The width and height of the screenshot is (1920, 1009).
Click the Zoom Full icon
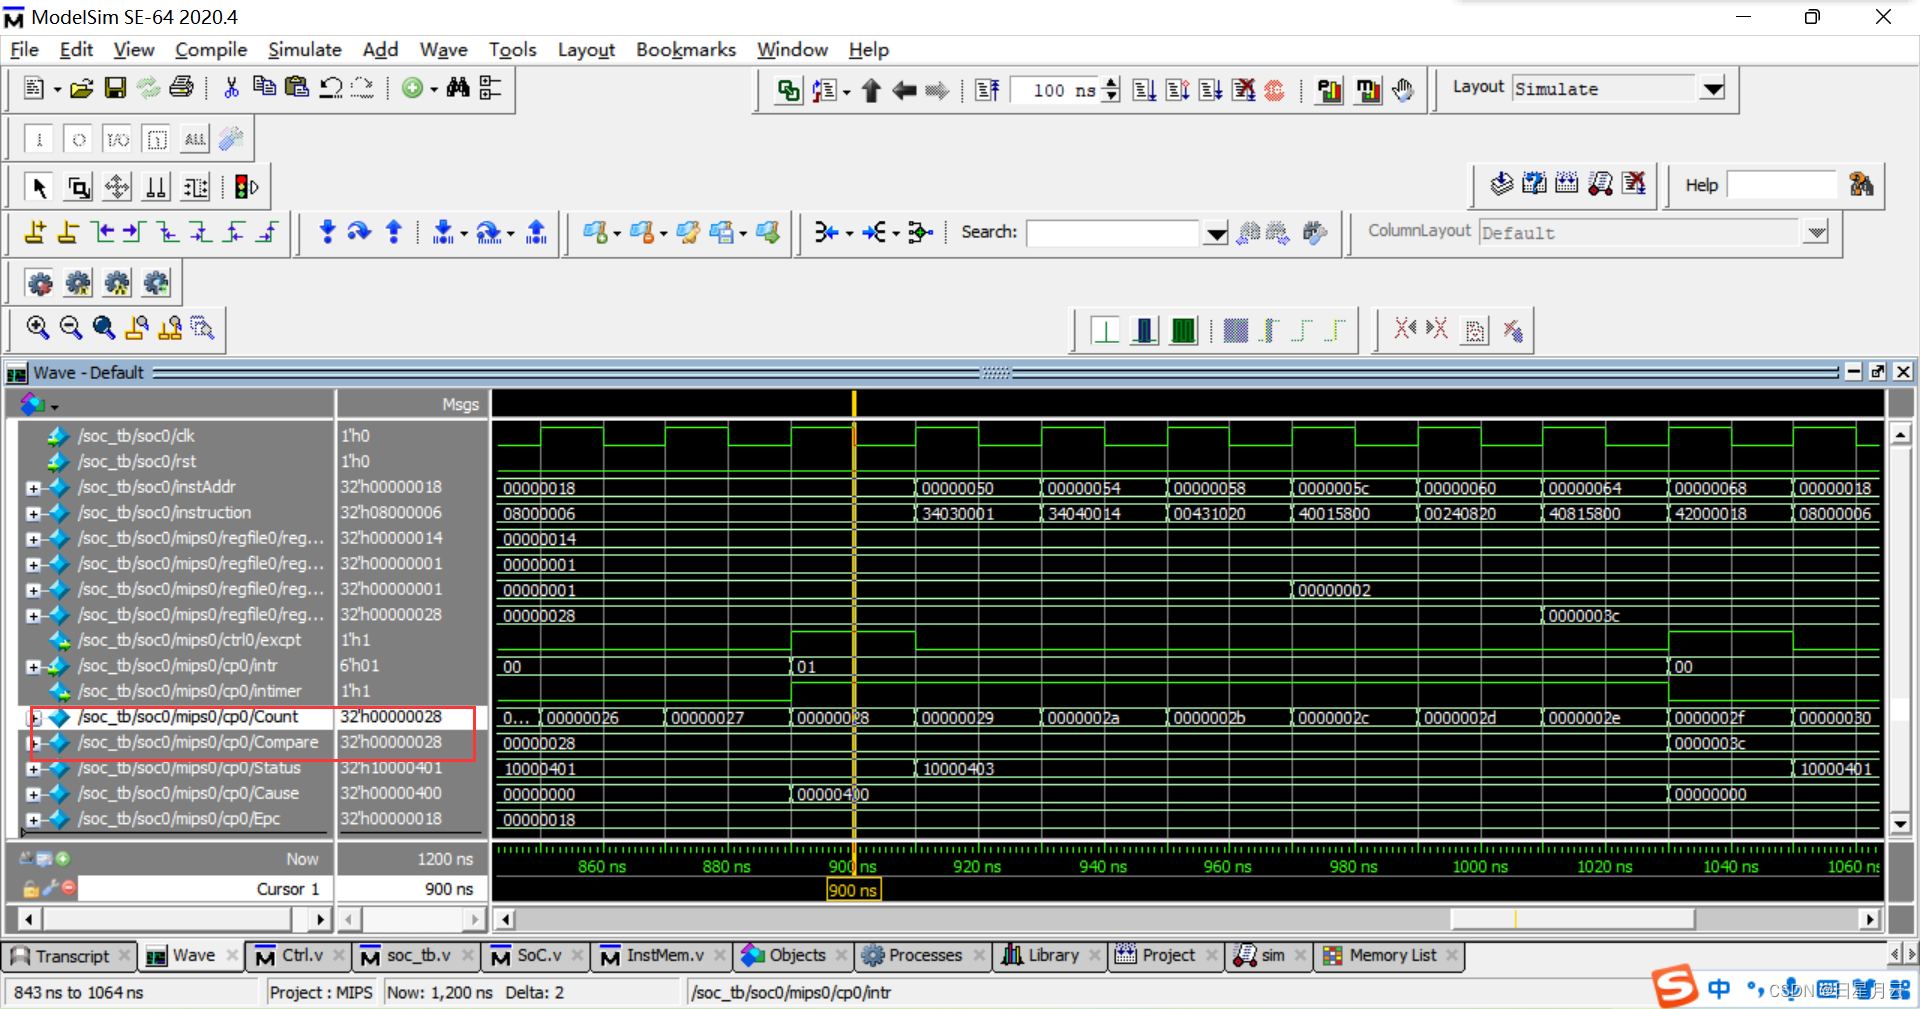(x=103, y=328)
